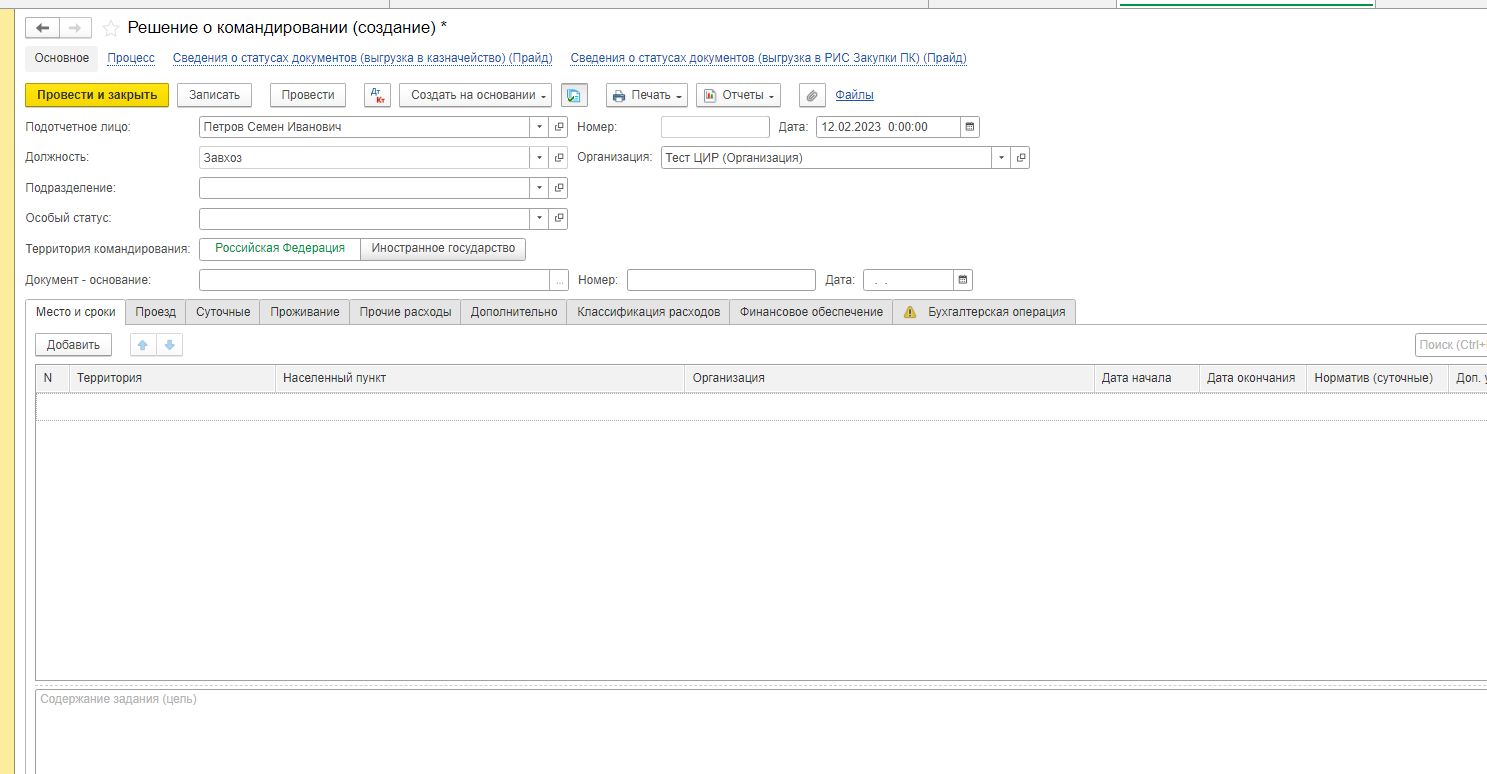
Task: Sort by Дата окончания column header
Action: tap(1253, 378)
